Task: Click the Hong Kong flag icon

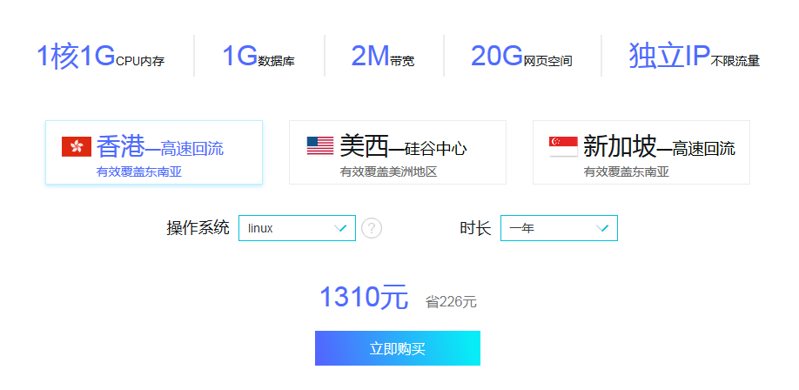Action: (x=76, y=147)
